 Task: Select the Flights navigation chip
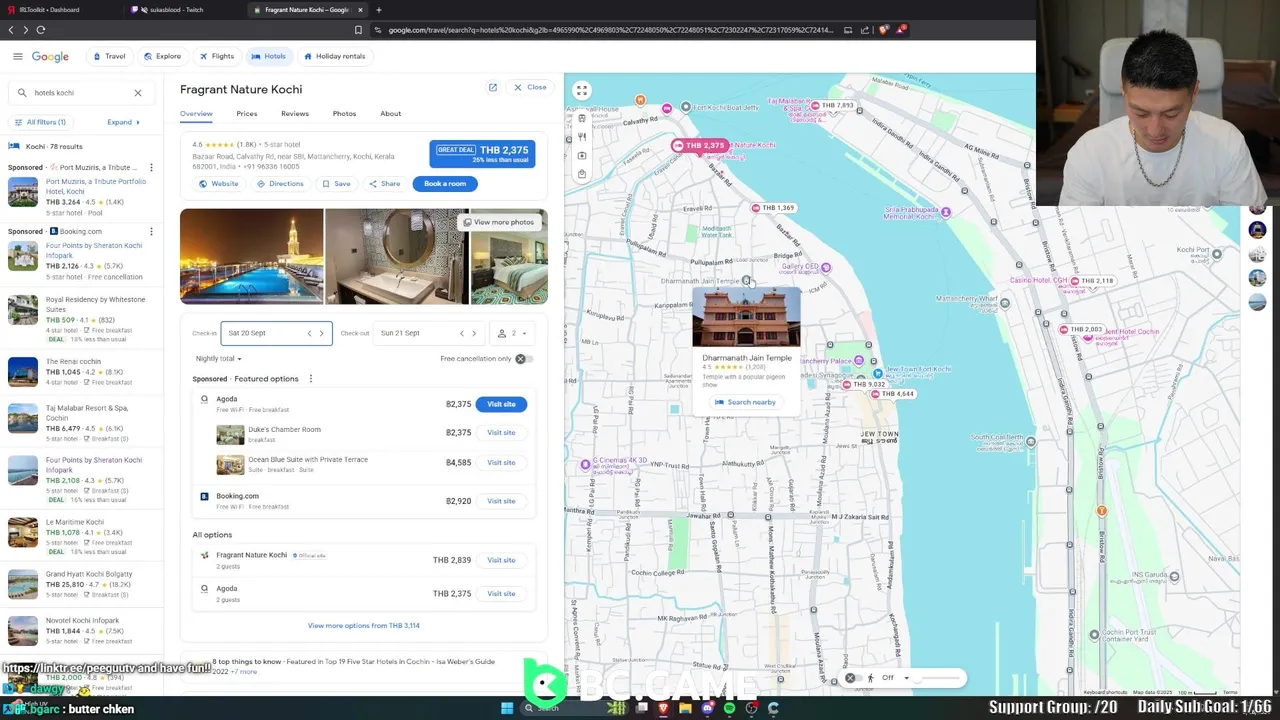(x=216, y=56)
